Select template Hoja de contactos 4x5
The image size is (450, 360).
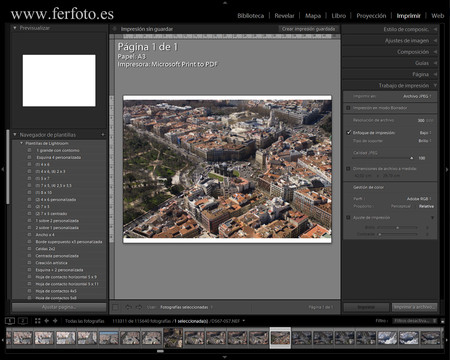click(x=56, y=291)
